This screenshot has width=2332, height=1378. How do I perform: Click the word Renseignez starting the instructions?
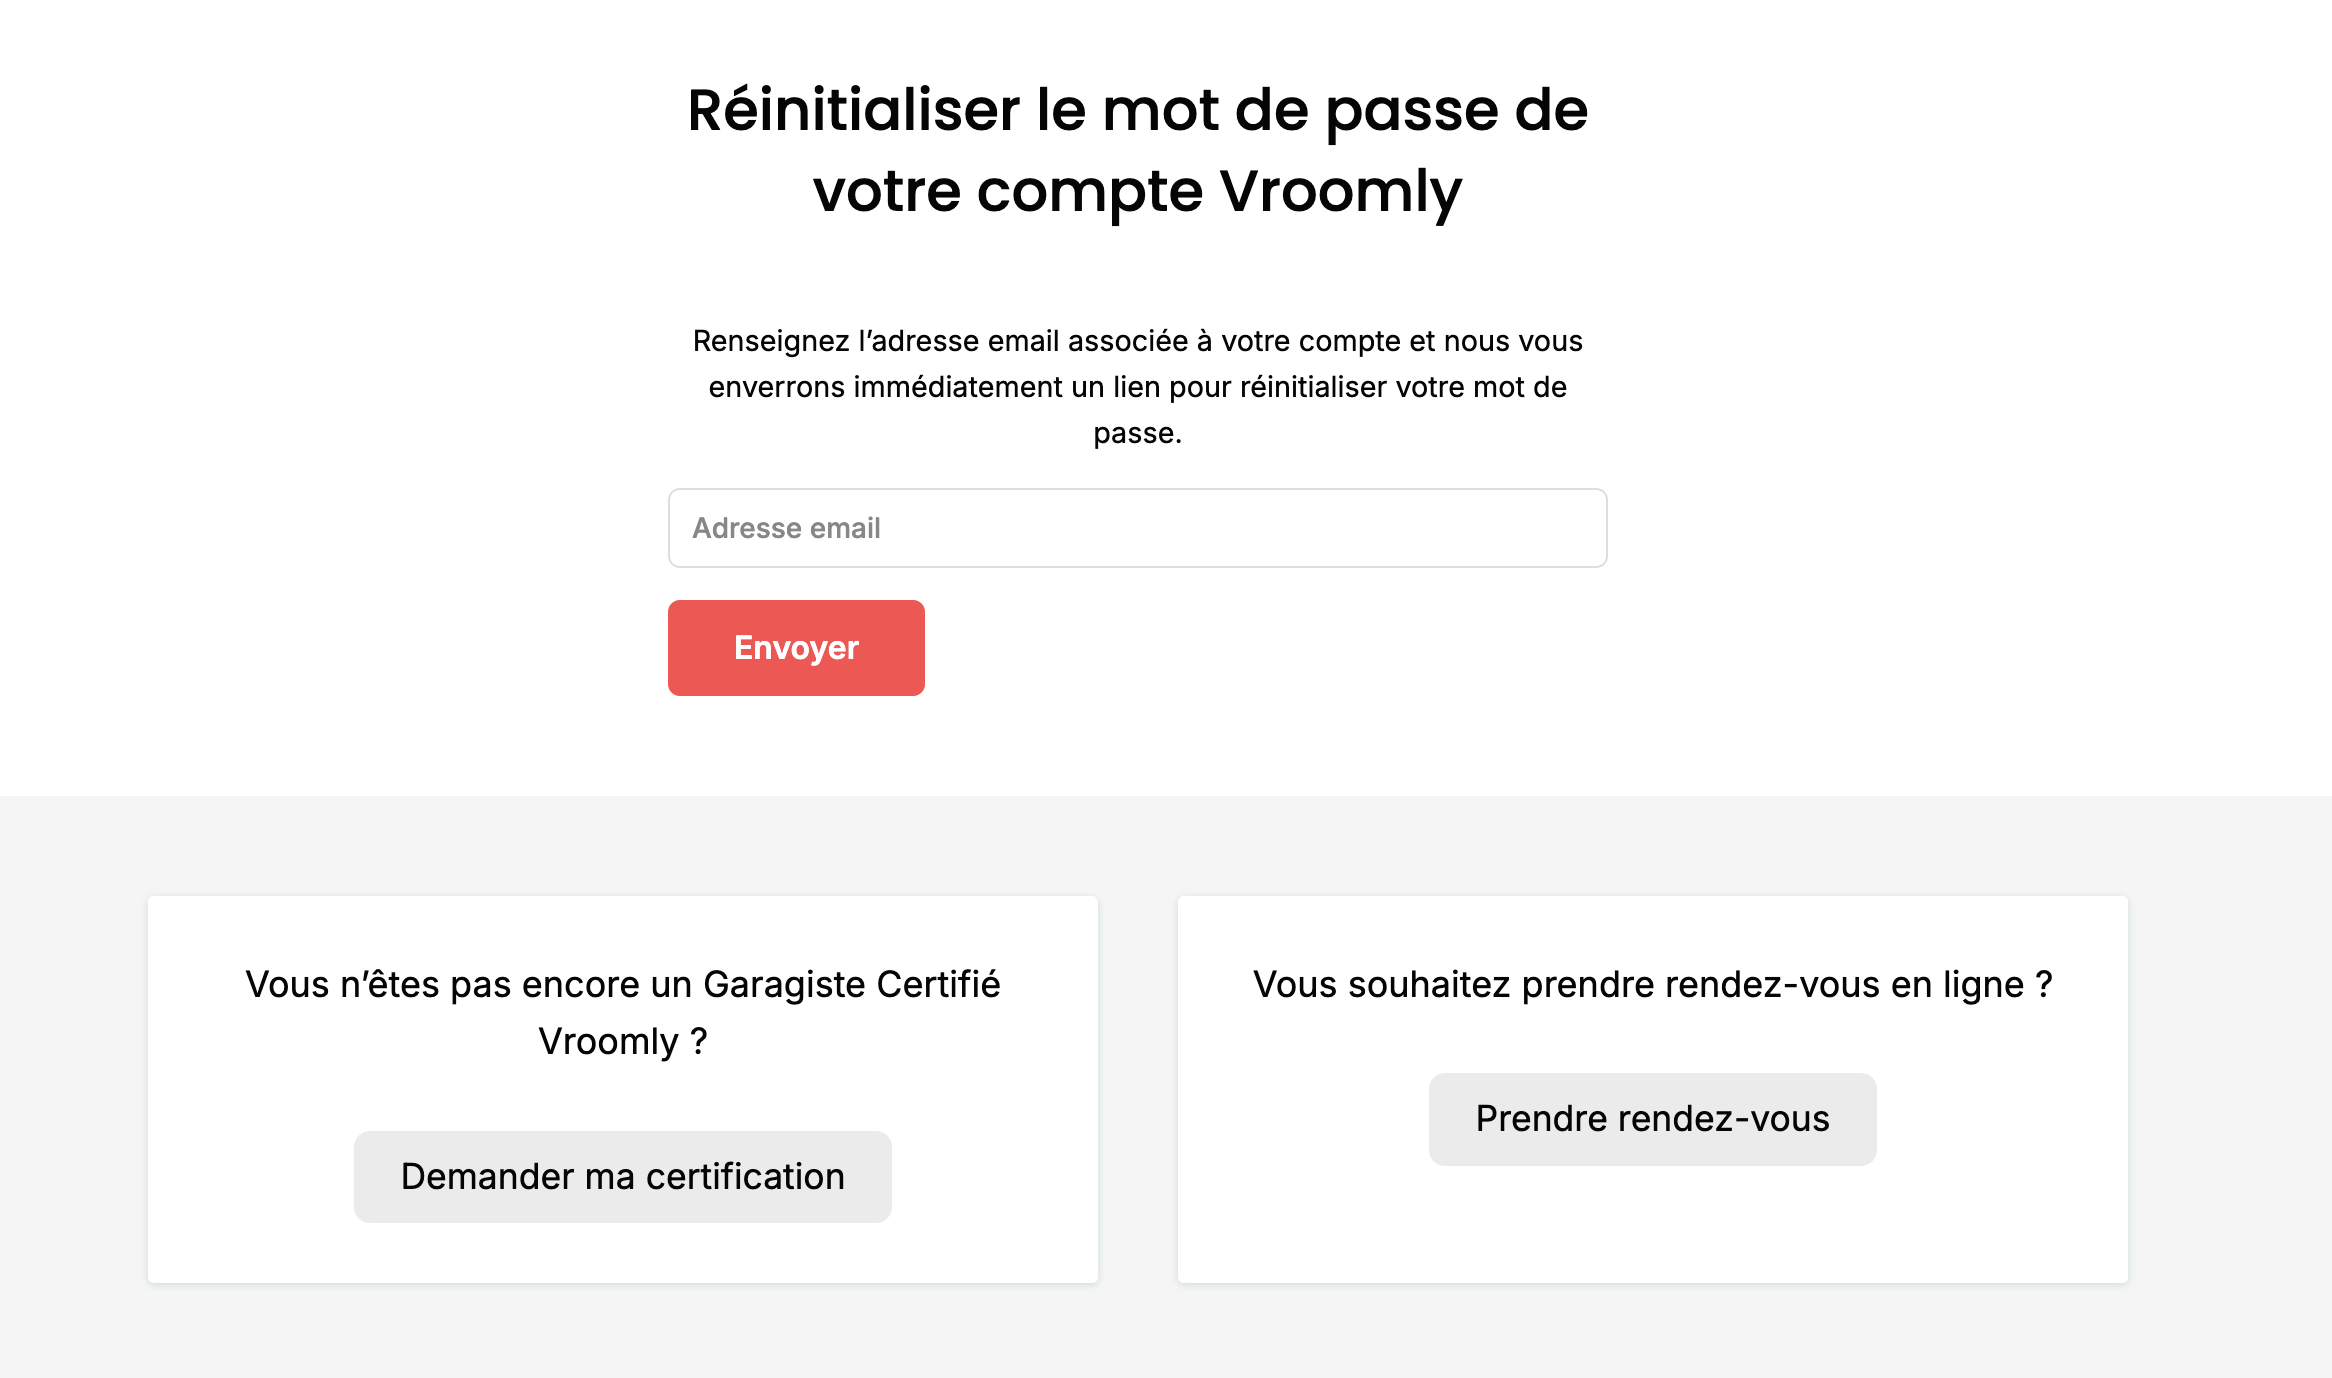click(771, 342)
